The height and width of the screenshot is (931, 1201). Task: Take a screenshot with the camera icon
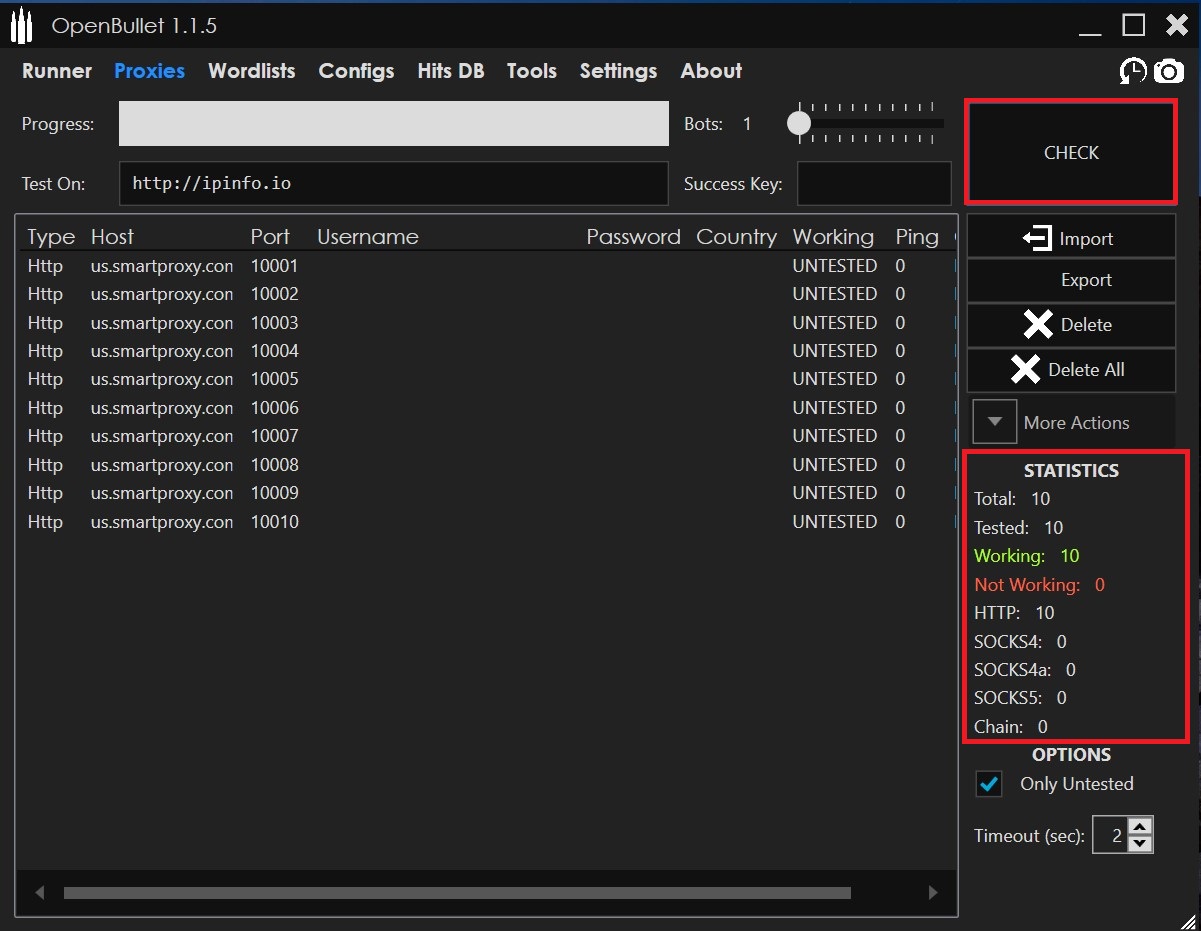[x=1169, y=71]
